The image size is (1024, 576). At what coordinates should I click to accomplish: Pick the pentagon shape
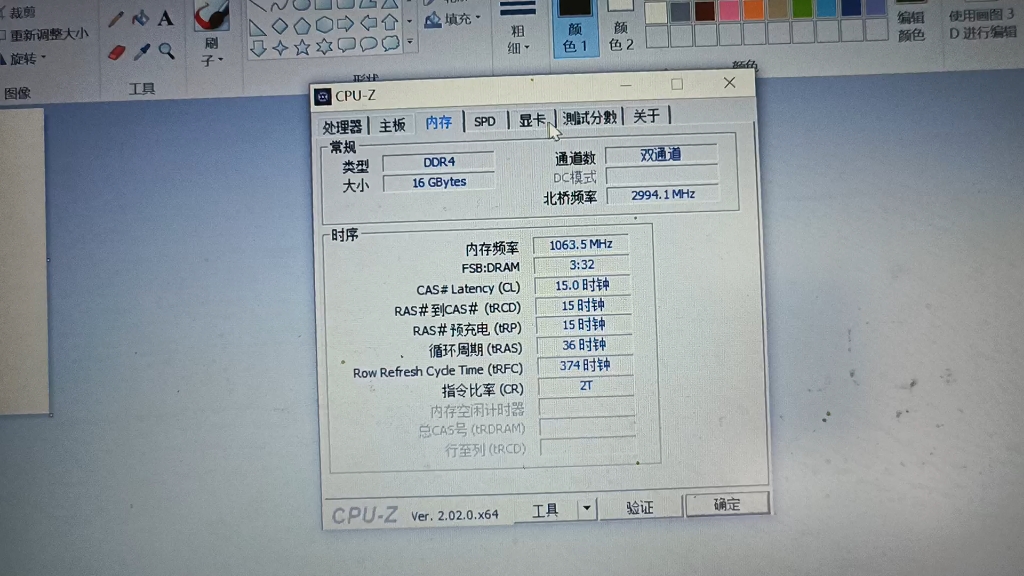coord(302,25)
